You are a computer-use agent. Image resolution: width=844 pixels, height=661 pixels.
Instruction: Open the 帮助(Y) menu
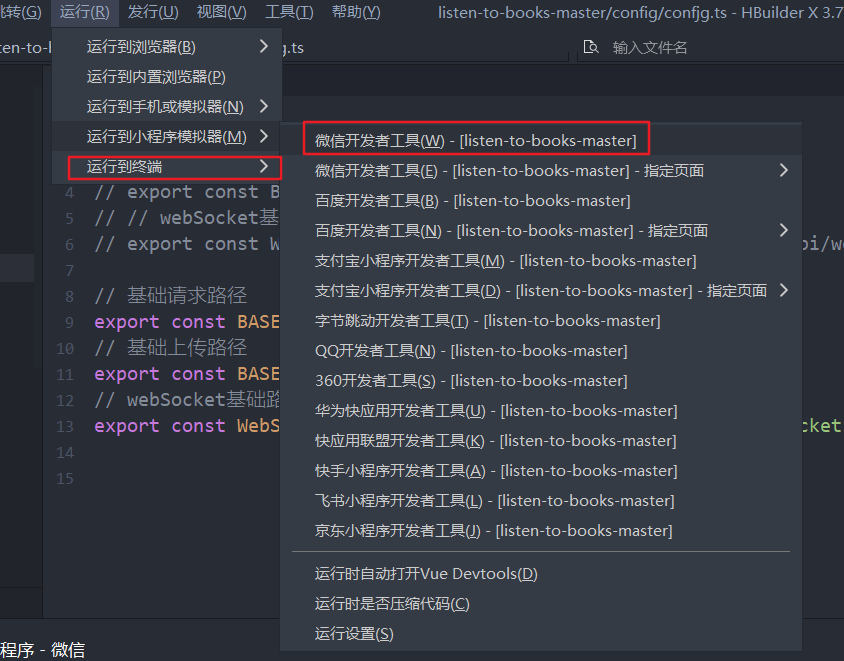(x=356, y=12)
